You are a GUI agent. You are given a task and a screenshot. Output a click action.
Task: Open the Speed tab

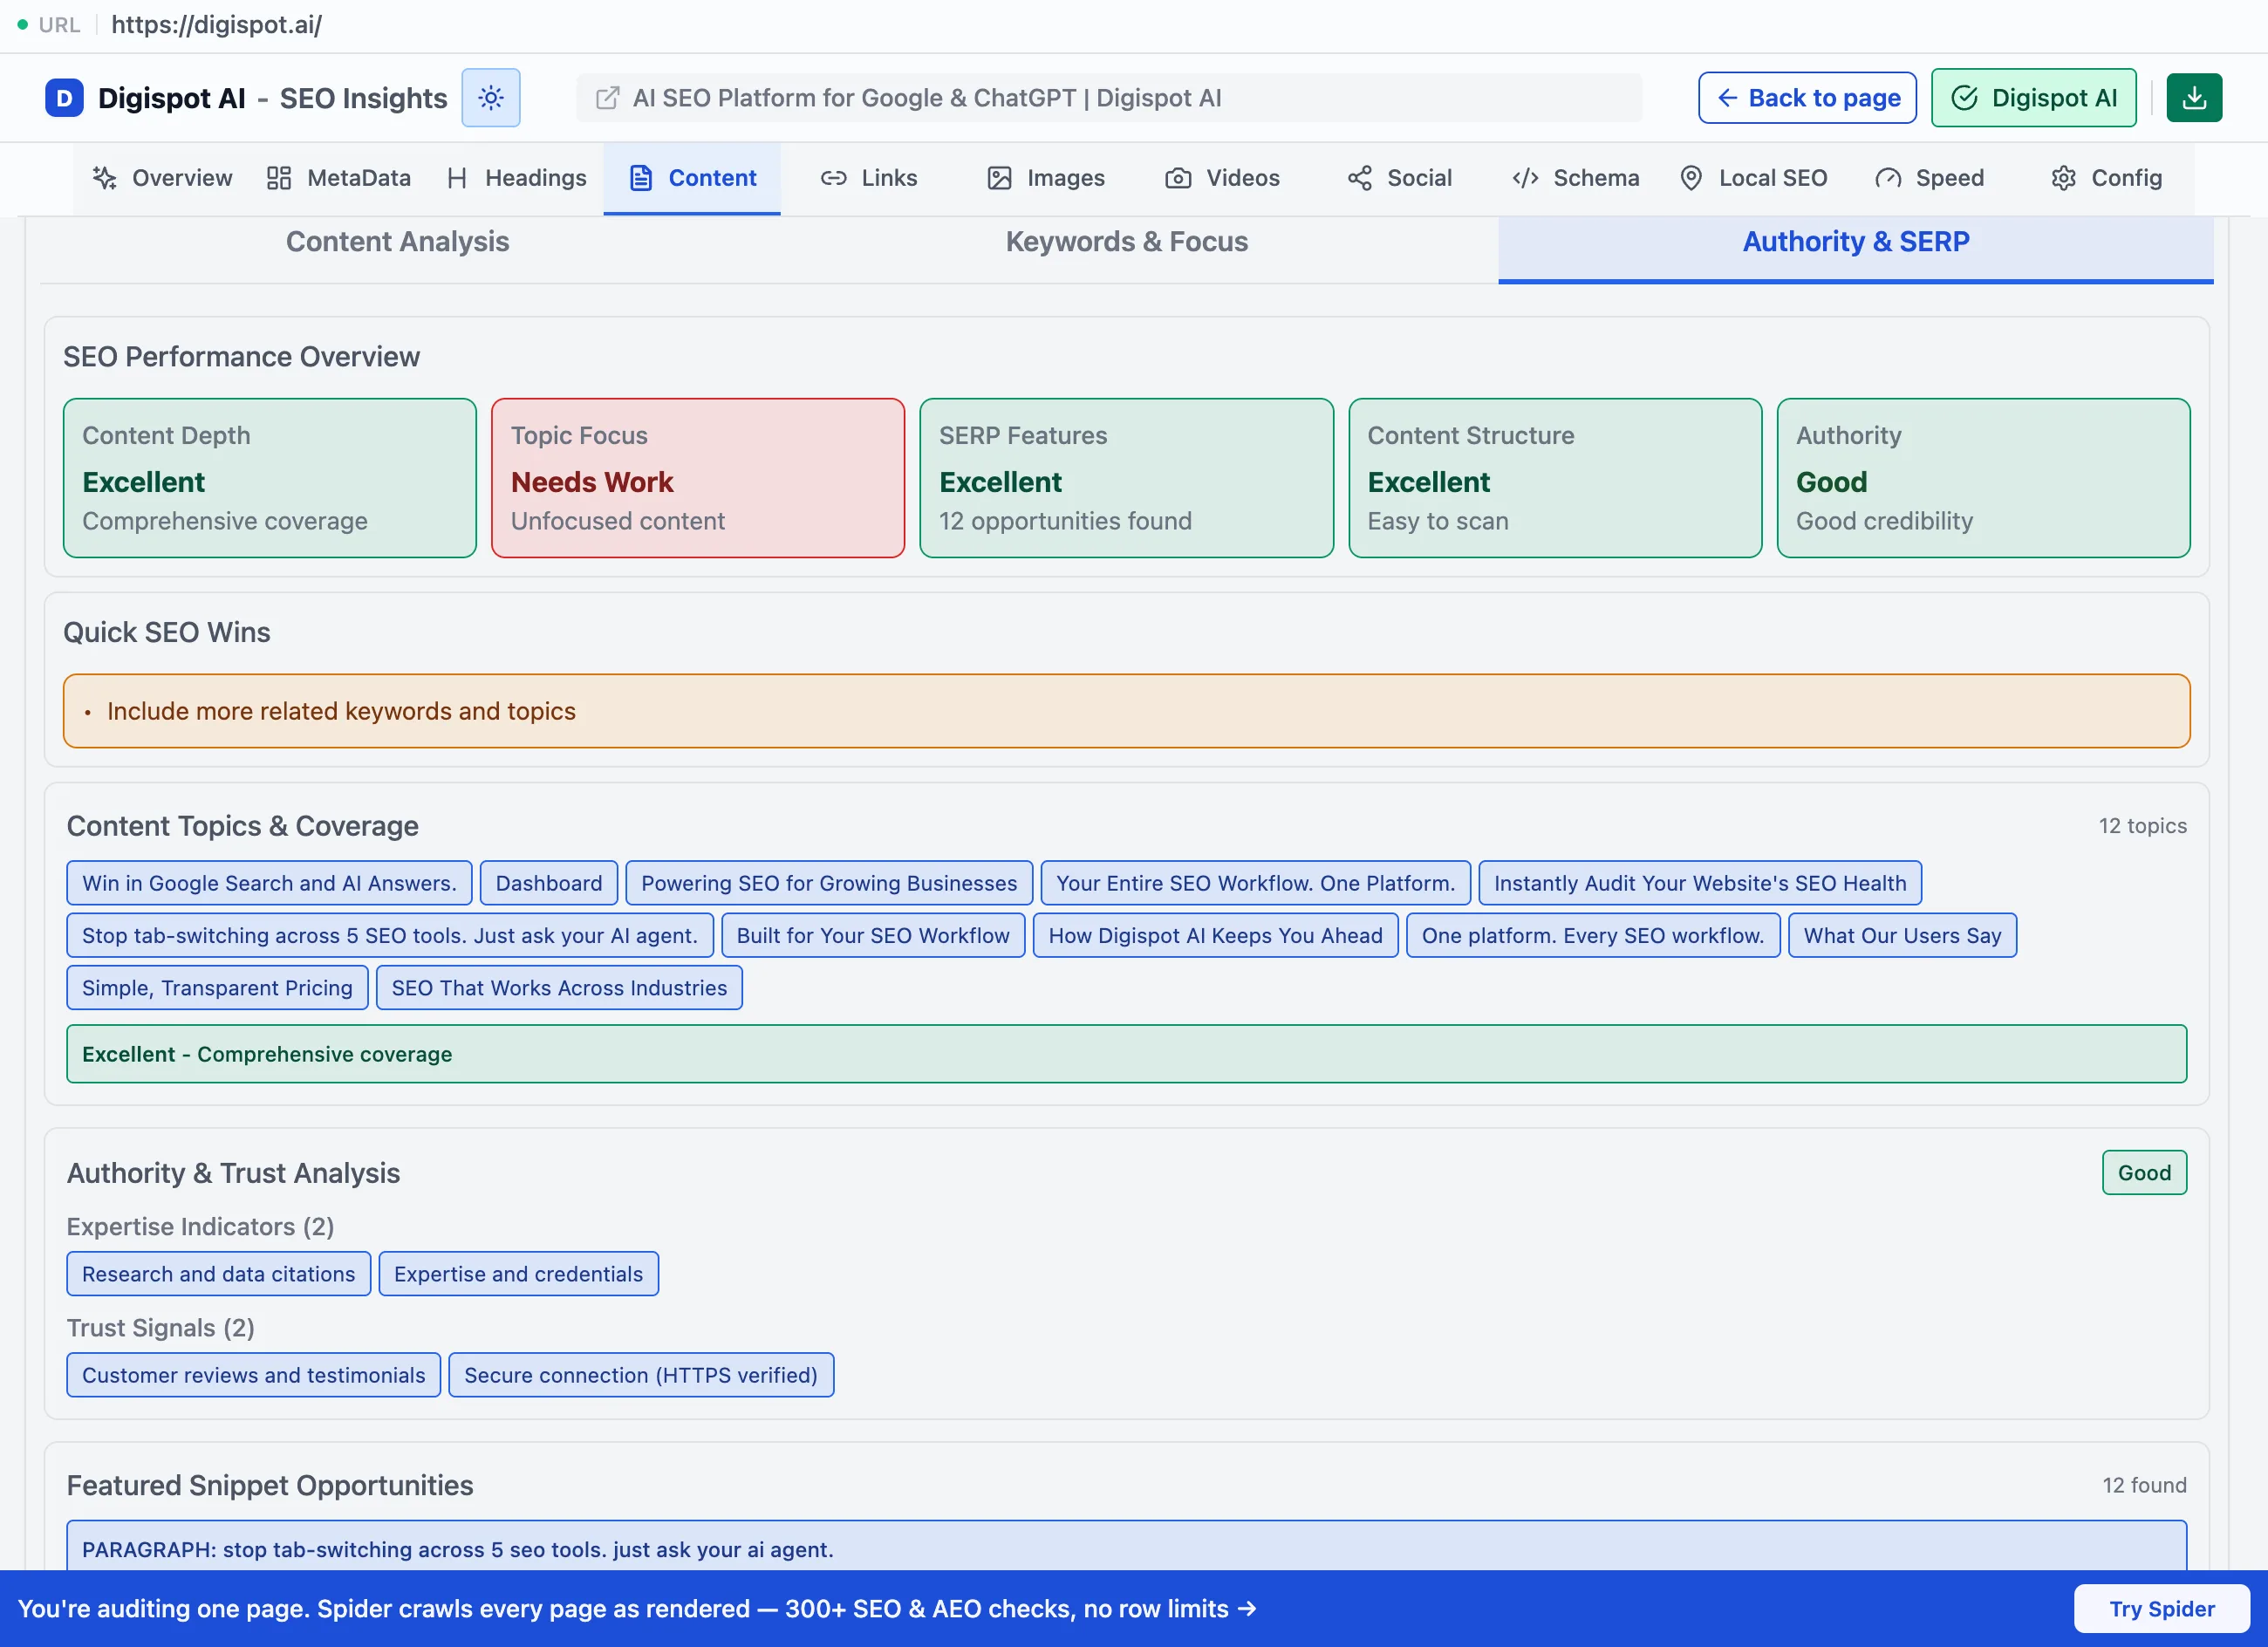click(1930, 178)
